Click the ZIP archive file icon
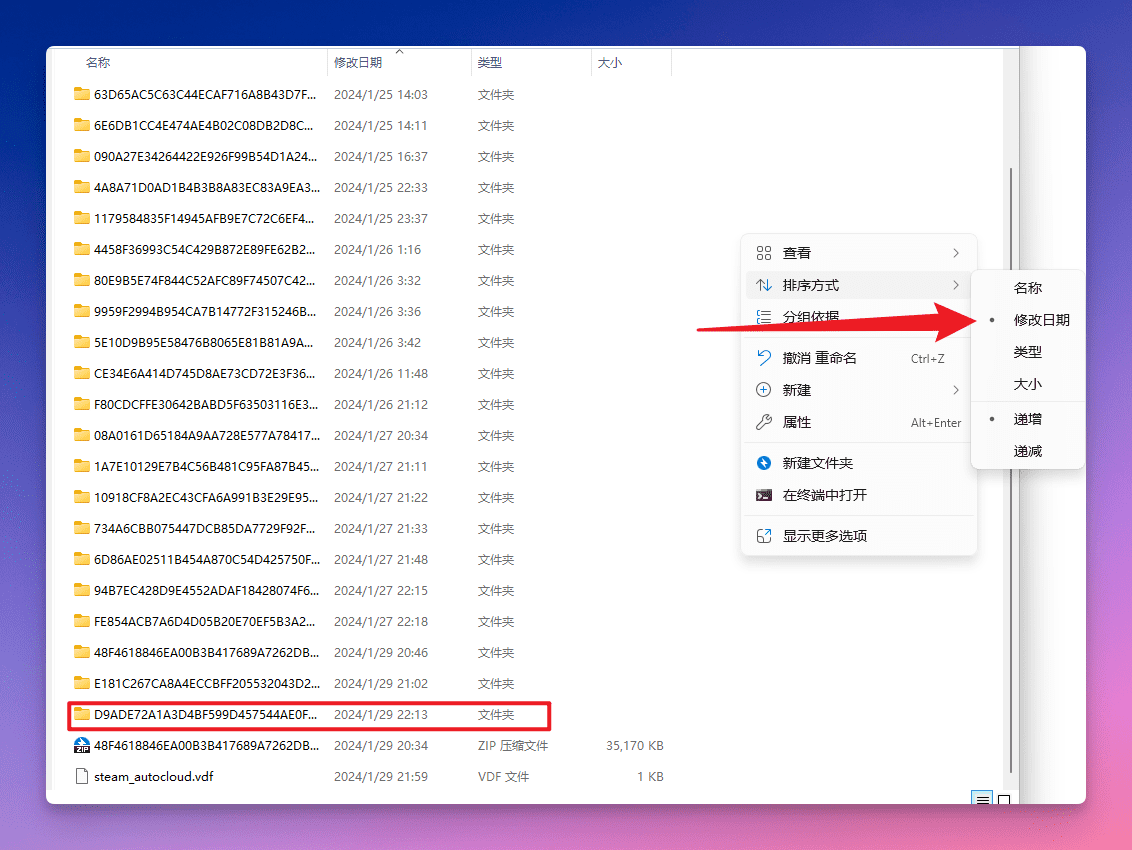1132x850 pixels. point(82,745)
